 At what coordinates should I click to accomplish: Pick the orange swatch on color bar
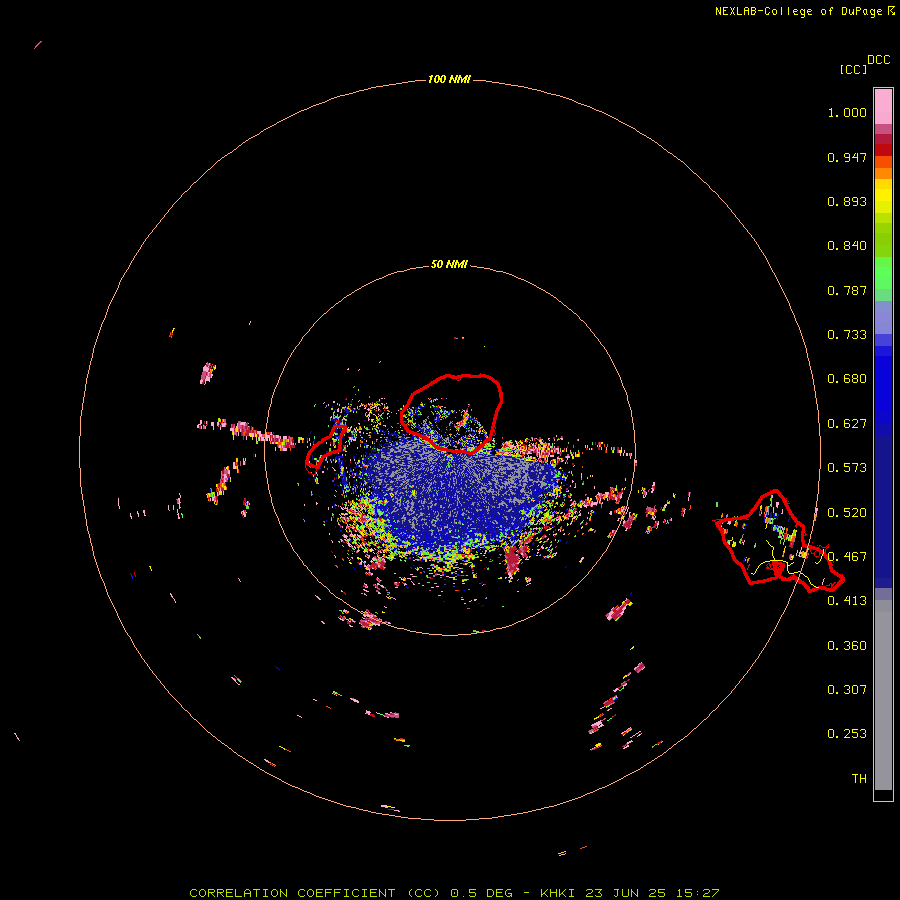[883, 173]
